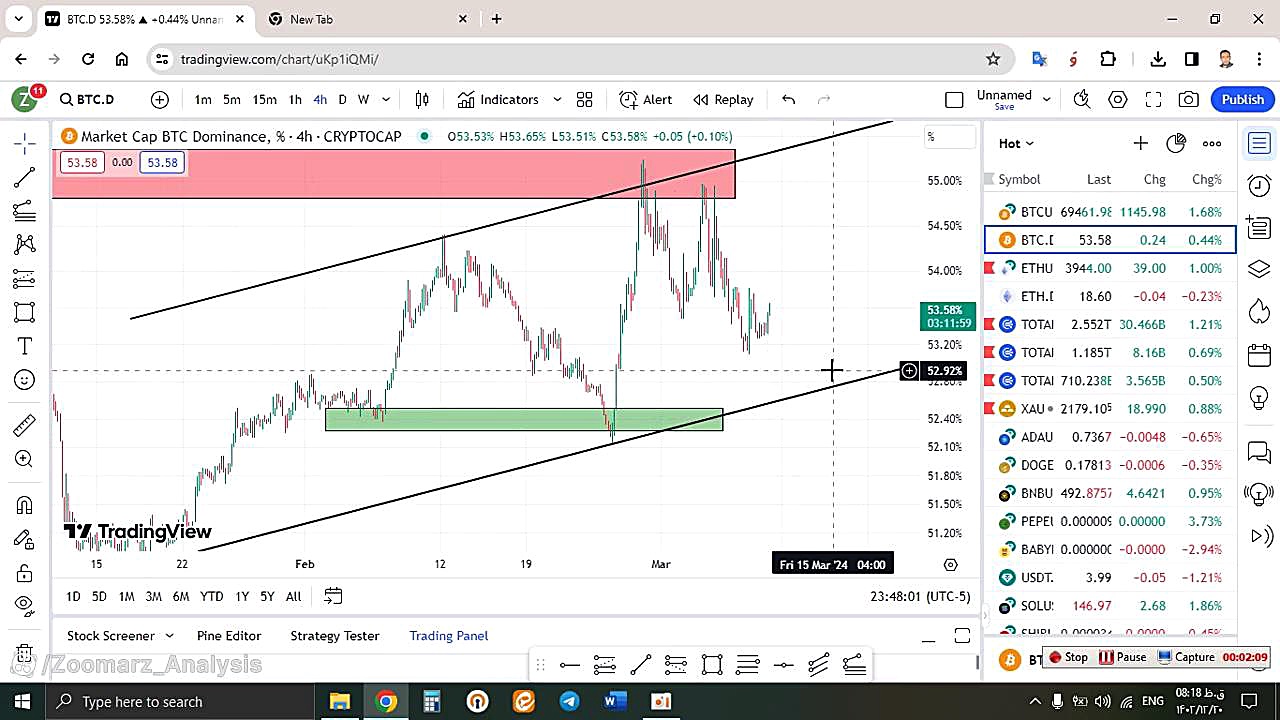The height and width of the screenshot is (720, 1280).
Task: Open the emoji icons tool
Action: click(25, 380)
